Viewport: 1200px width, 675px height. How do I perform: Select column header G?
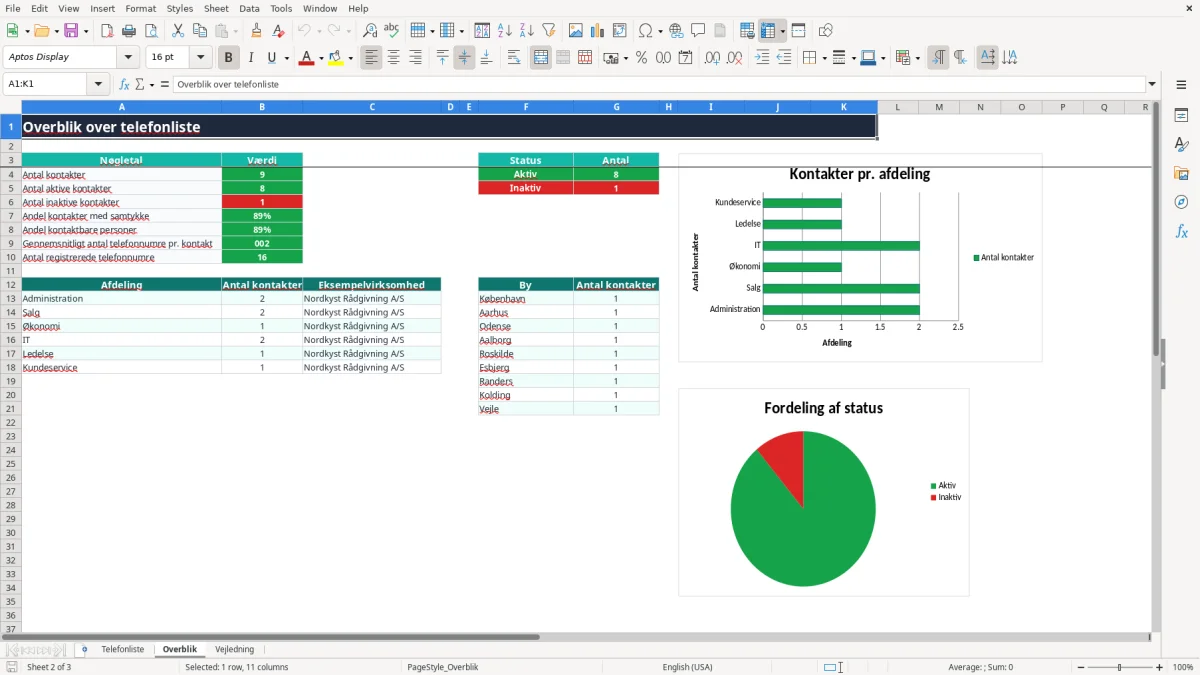pyautogui.click(x=616, y=107)
